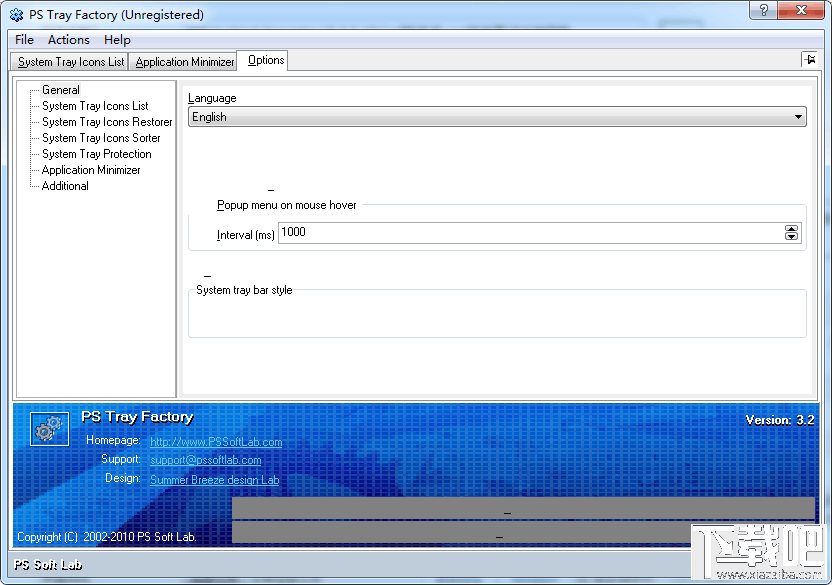This screenshot has height=585, width=832.
Task: Click the support@pssoftlab.com email link
Action: coord(205,460)
